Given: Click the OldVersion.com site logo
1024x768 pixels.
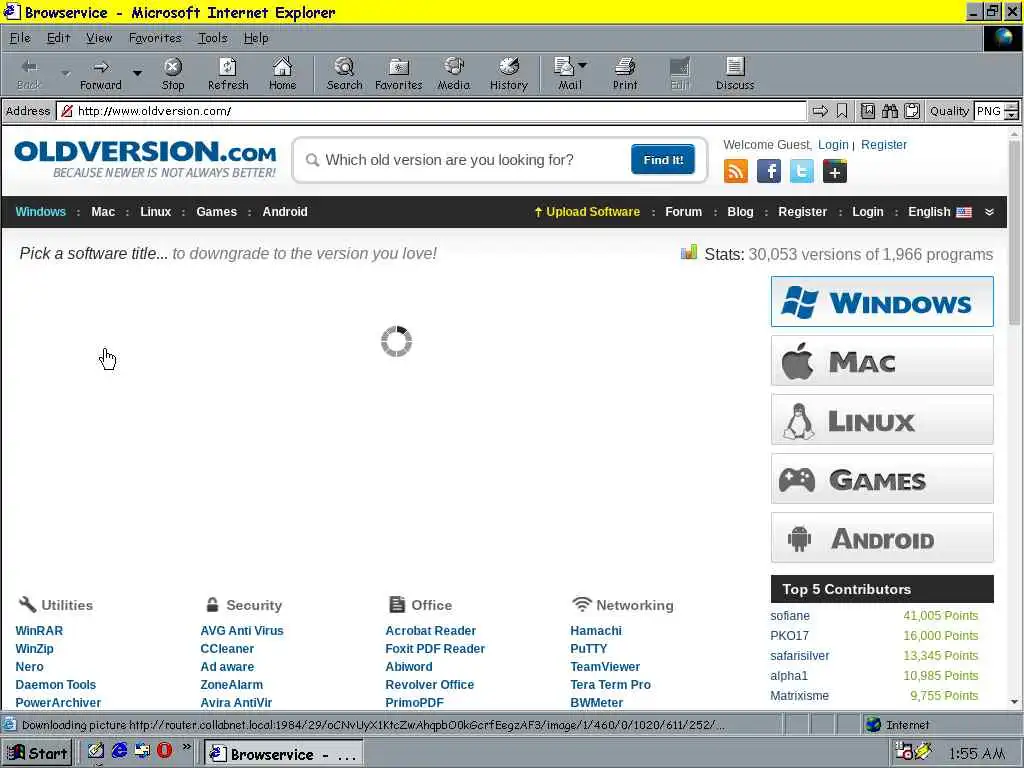Looking at the screenshot, I should coord(146,159).
